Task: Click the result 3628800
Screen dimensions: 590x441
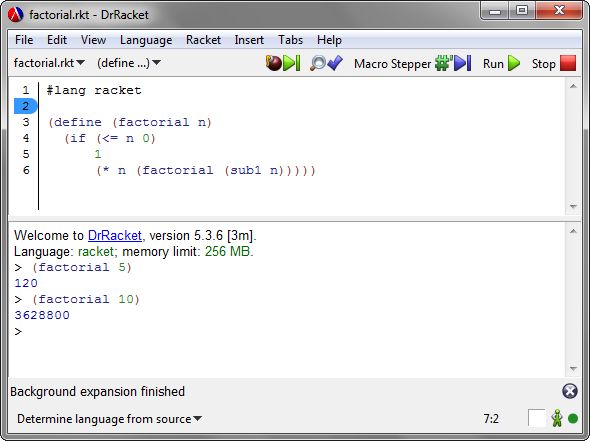Action: tap(42, 315)
